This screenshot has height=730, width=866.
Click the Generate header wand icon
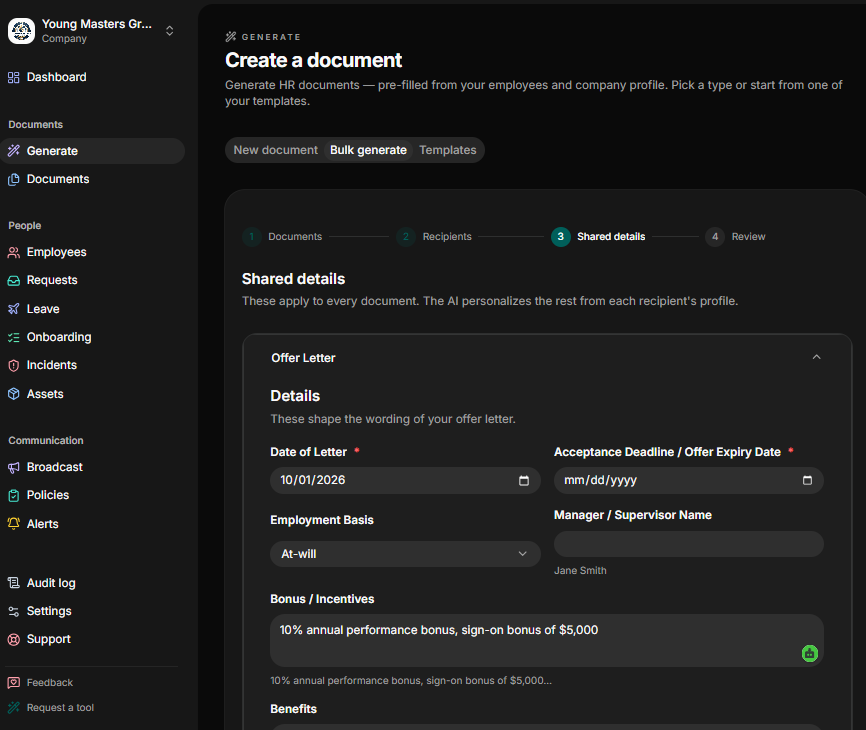click(231, 37)
